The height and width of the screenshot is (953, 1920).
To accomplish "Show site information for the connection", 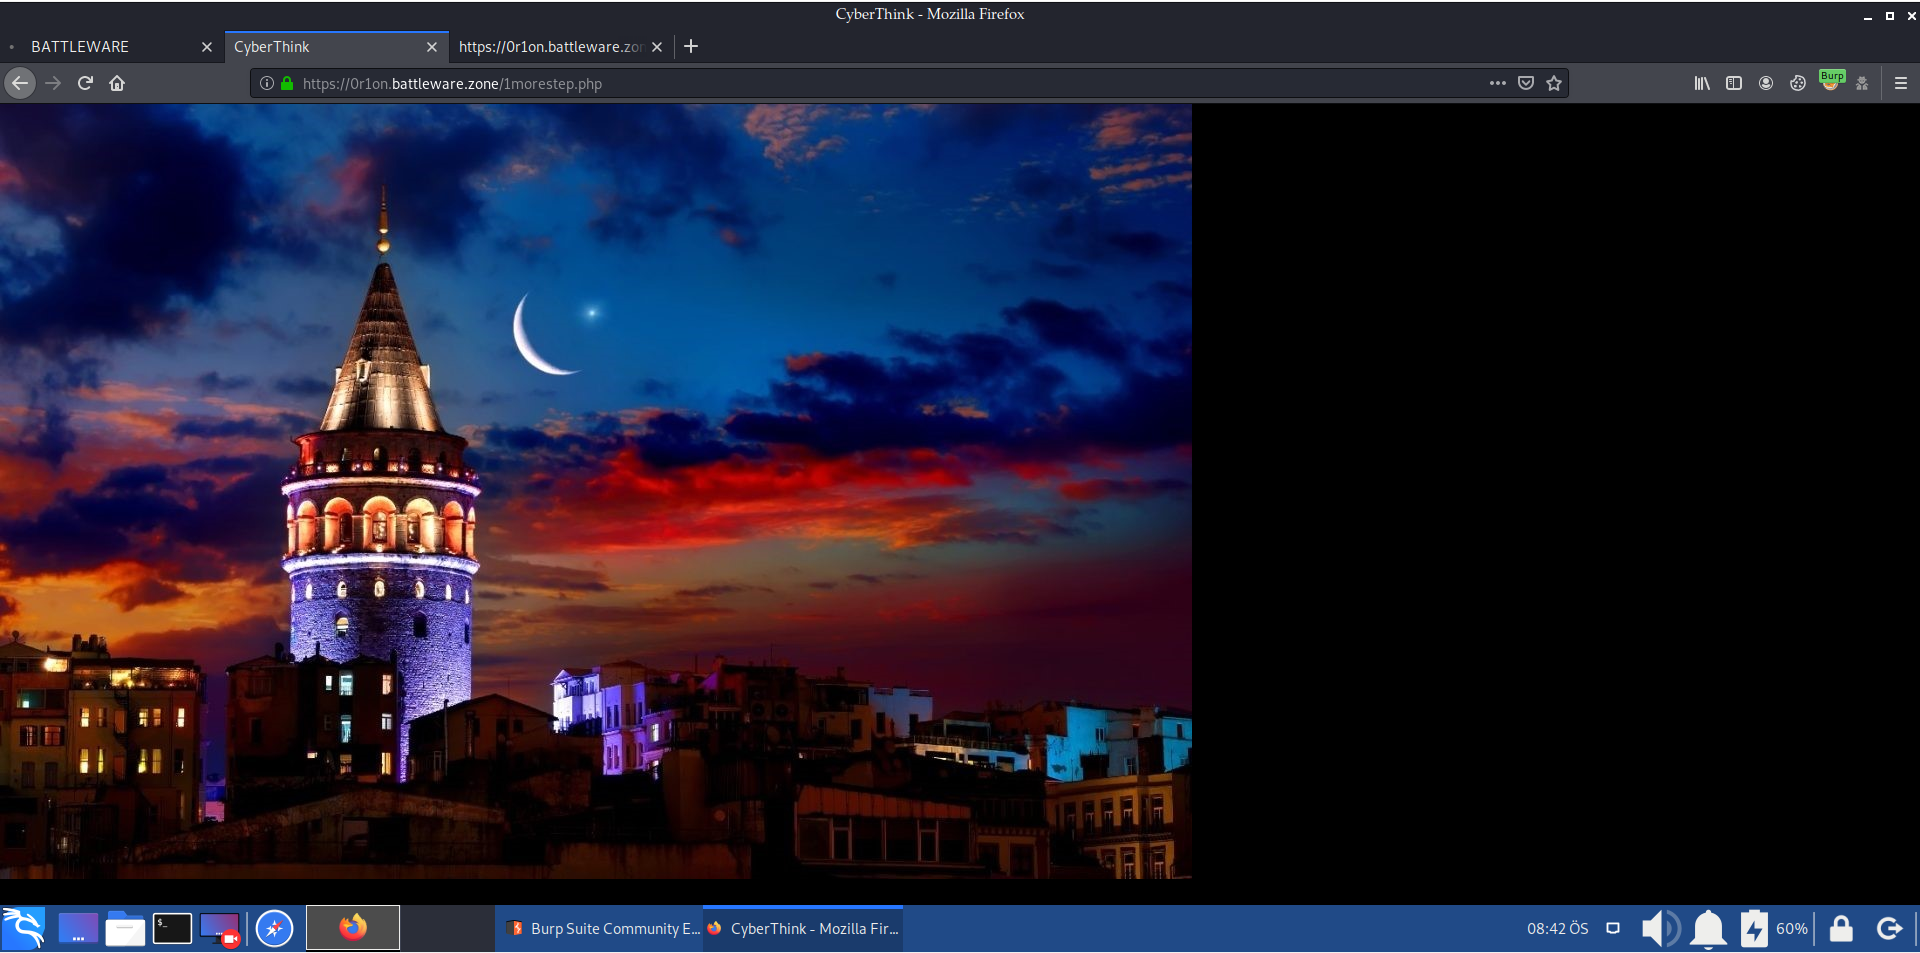I will click(x=267, y=83).
